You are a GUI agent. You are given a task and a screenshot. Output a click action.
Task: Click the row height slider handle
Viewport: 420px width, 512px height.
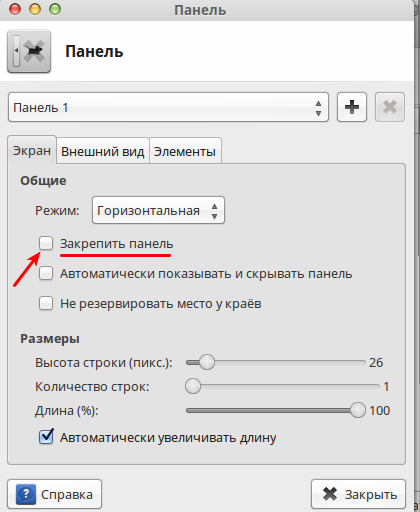[x=207, y=362]
